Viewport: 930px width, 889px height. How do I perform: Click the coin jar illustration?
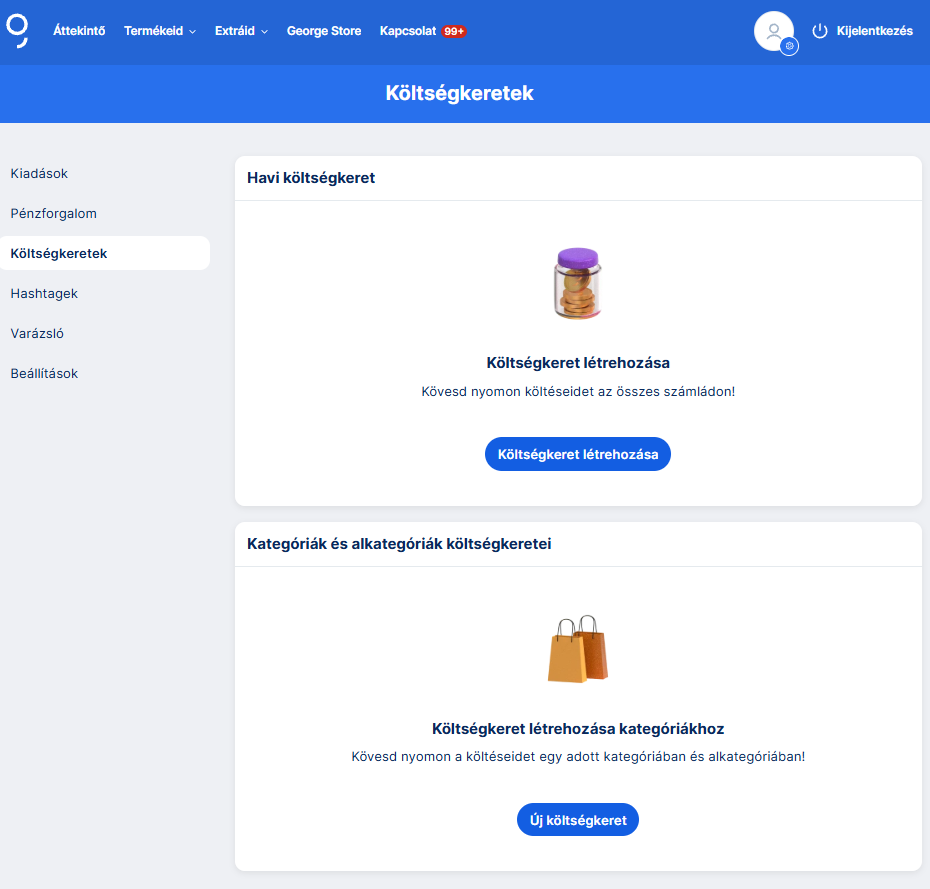(x=577, y=284)
